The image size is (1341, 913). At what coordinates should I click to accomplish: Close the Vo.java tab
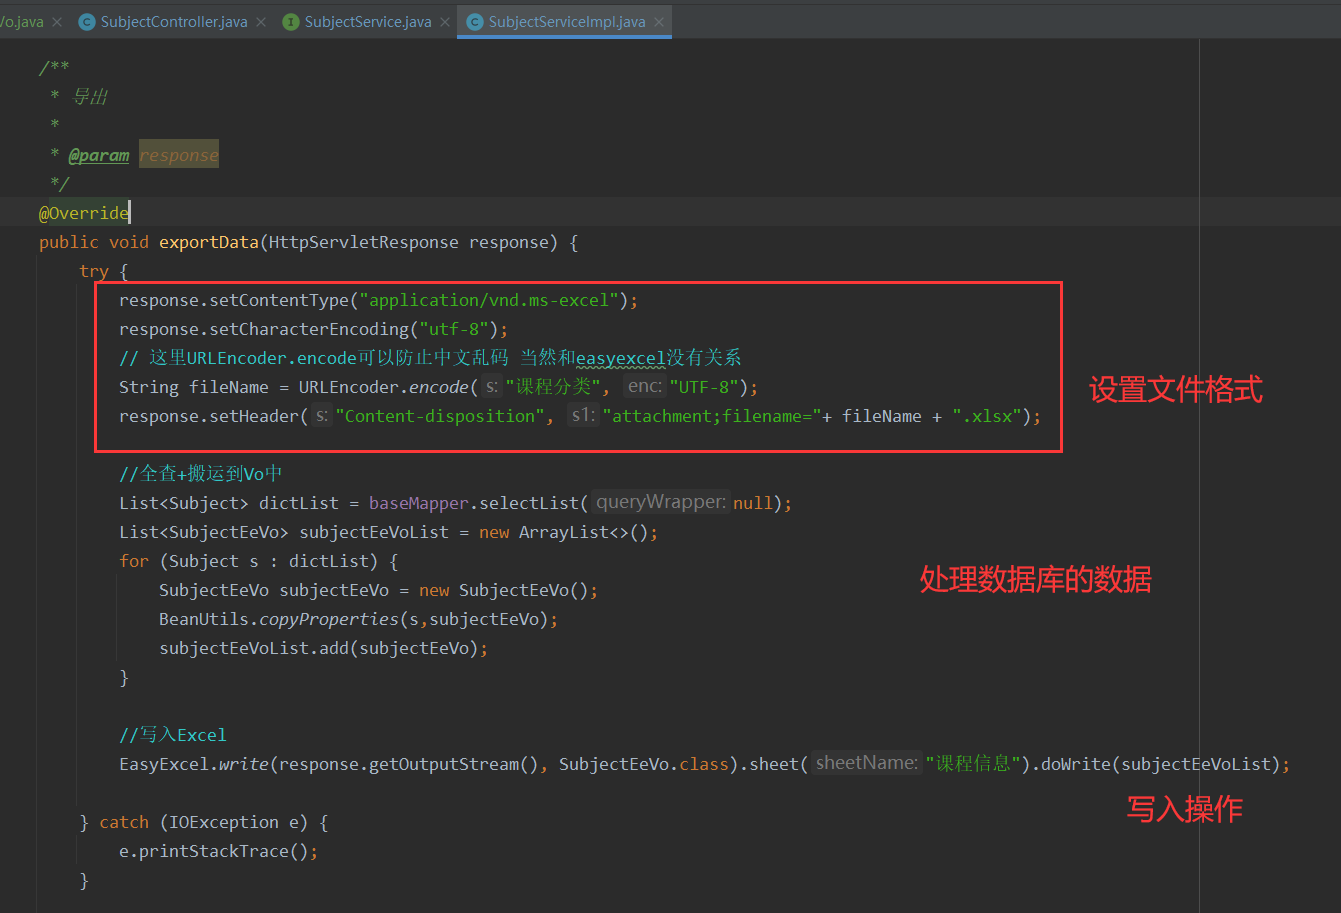57,21
